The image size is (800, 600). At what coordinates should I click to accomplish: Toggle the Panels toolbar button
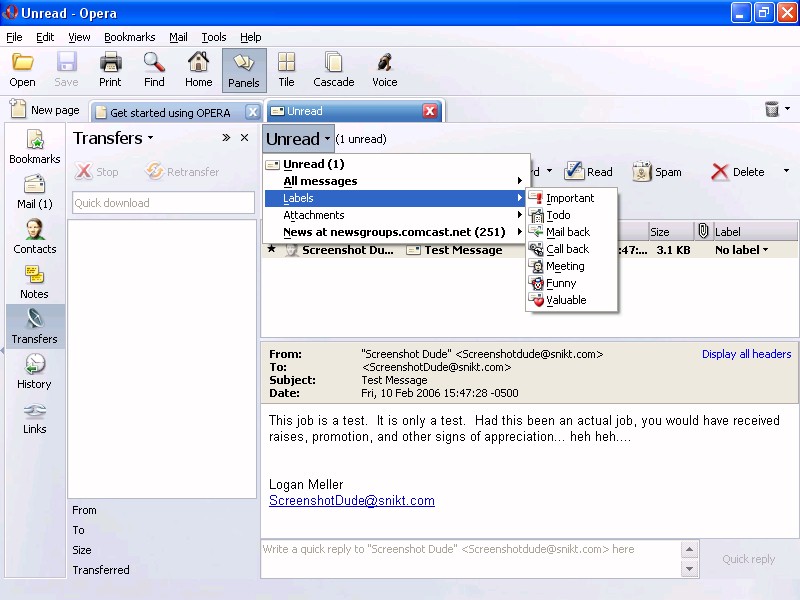(x=243, y=70)
